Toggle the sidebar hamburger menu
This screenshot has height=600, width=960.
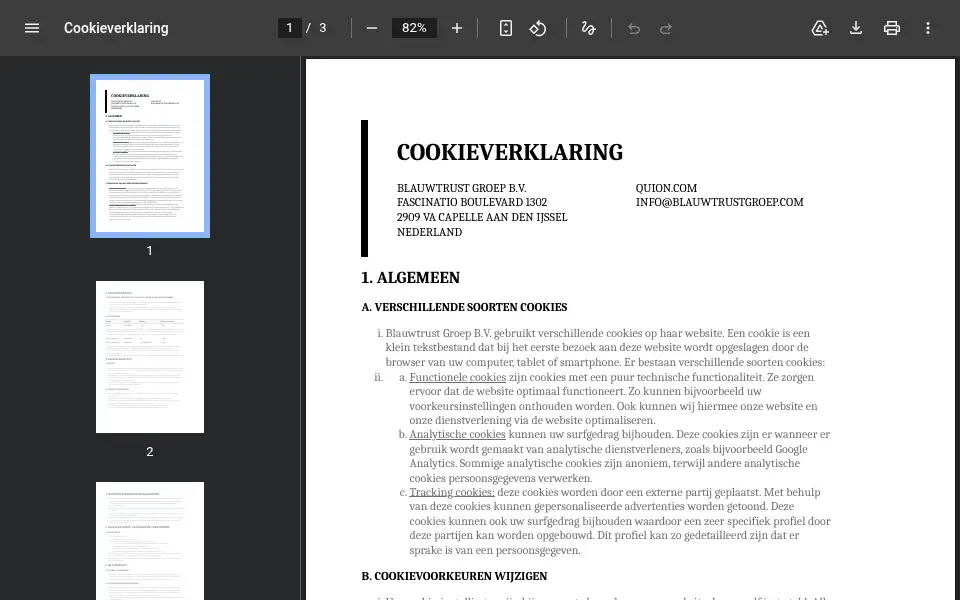[x=32, y=28]
